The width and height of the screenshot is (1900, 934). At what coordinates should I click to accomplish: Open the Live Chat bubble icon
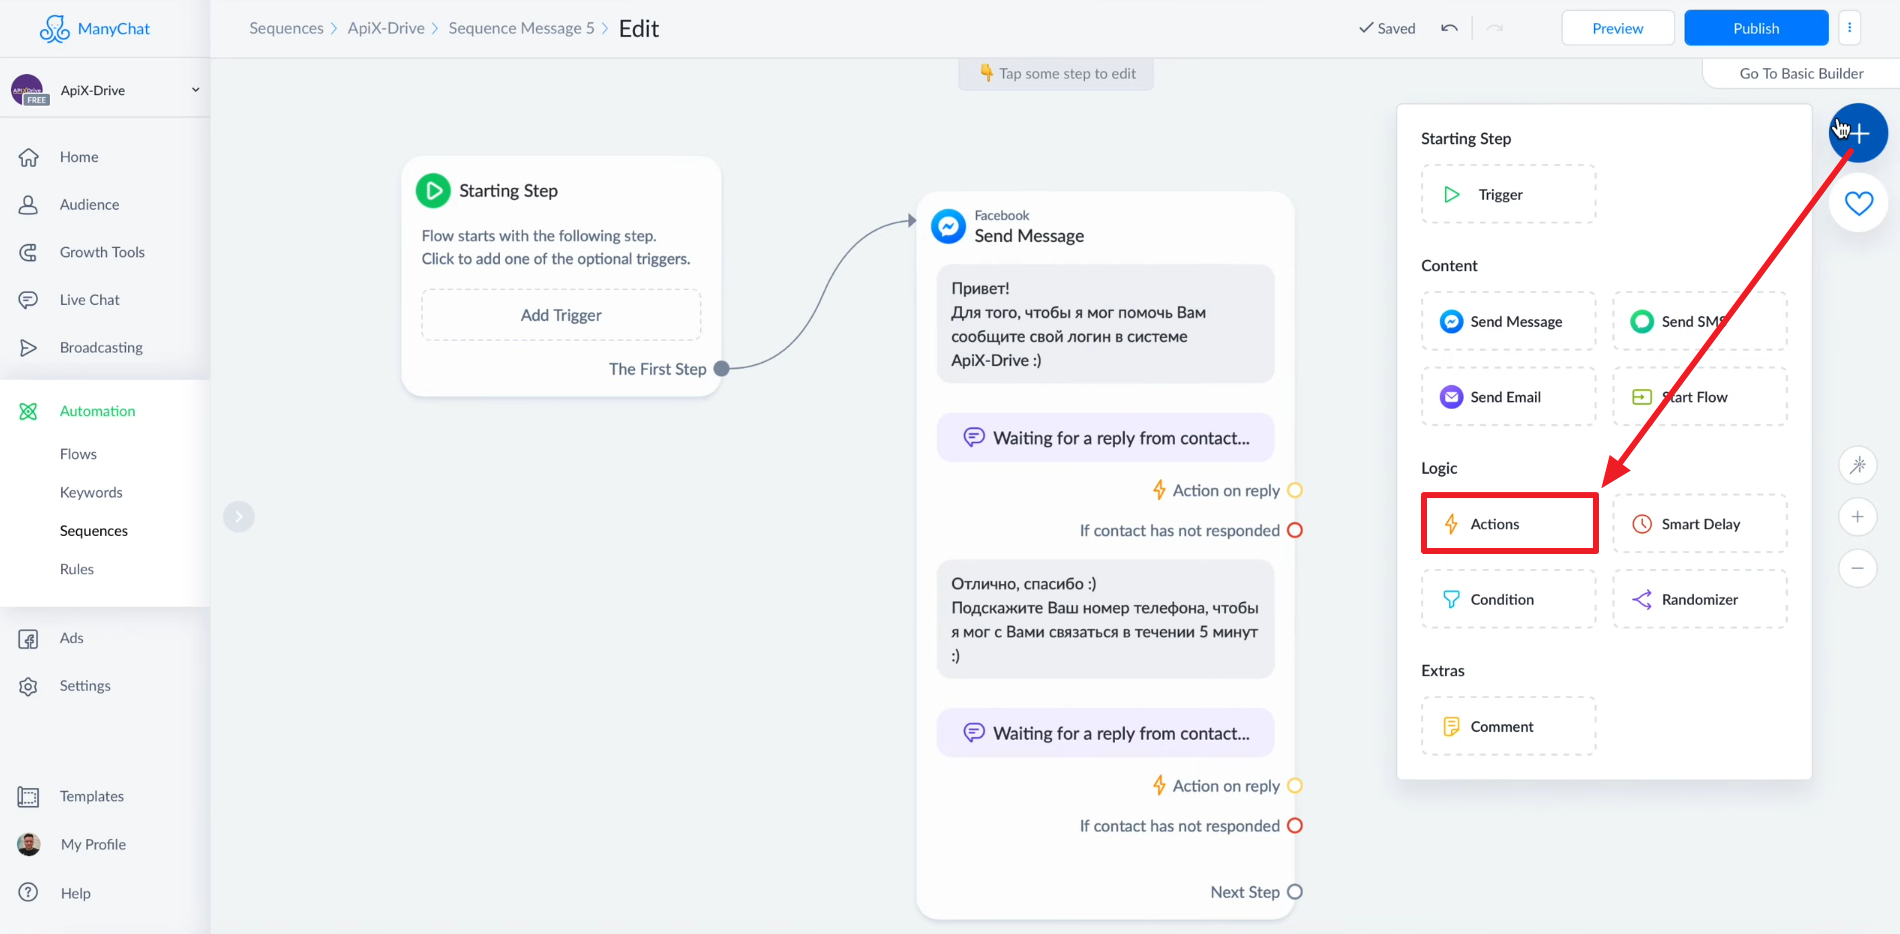29,300
